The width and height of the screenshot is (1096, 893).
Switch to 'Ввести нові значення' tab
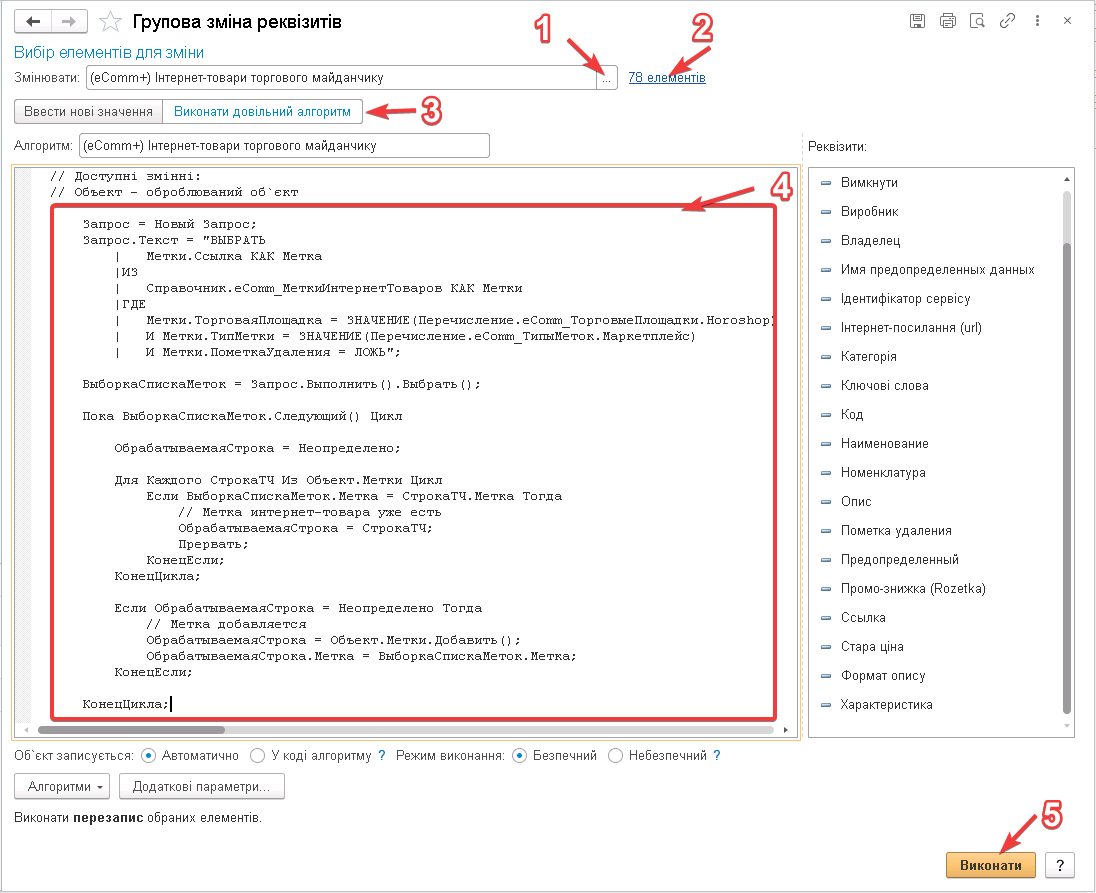tap(88, 112)
